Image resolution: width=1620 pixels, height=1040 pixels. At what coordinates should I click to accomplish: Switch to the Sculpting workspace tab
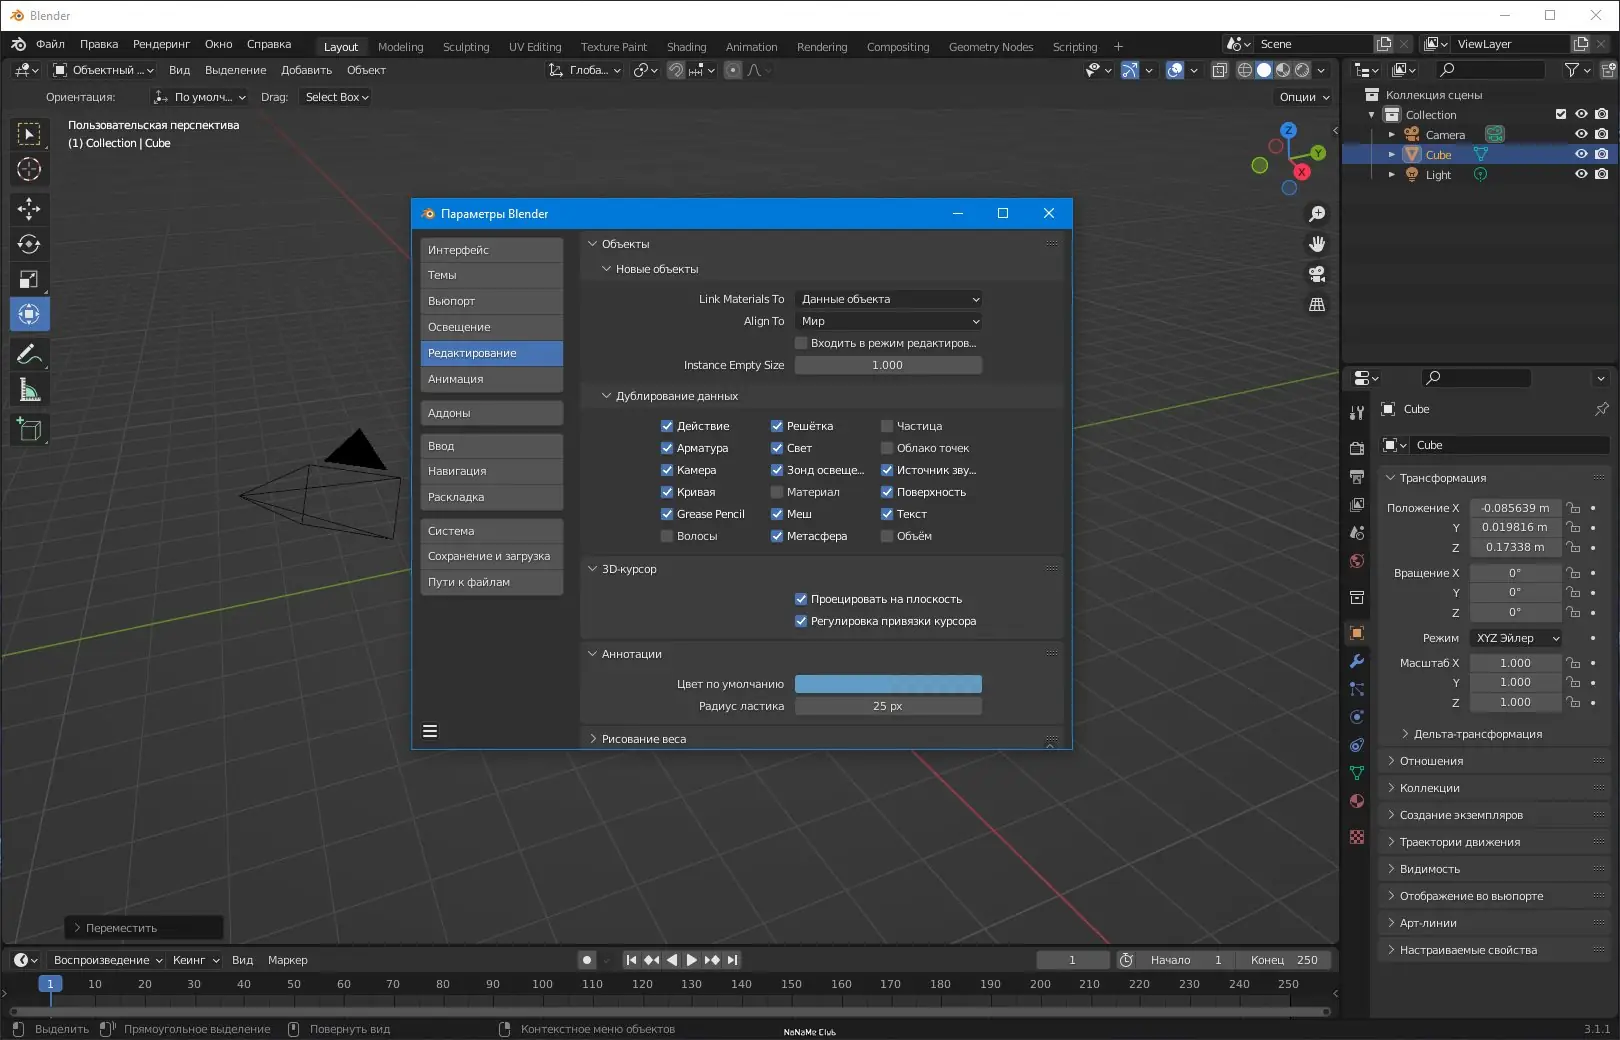point(466,47)
